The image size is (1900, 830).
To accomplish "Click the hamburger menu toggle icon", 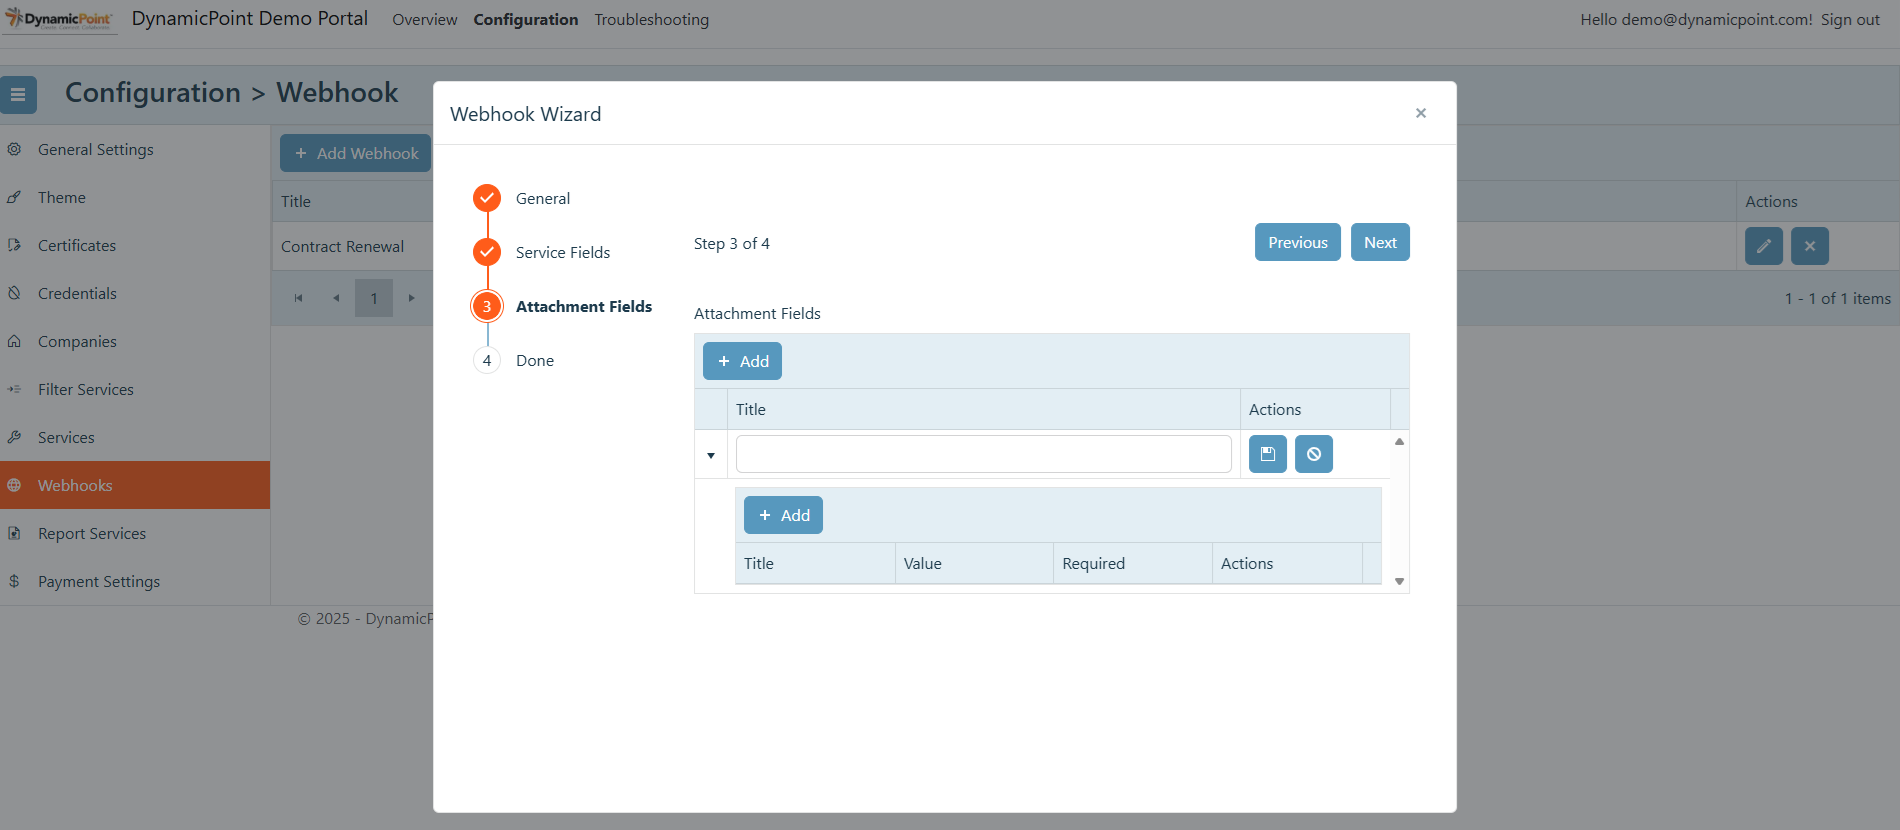I will pos(18,95).
